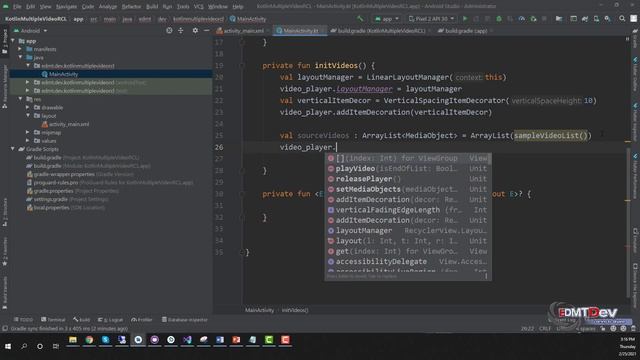The image size is (640, 360).
Task: Choose layoutManager completion suggestion
Action: click(408, 231)
